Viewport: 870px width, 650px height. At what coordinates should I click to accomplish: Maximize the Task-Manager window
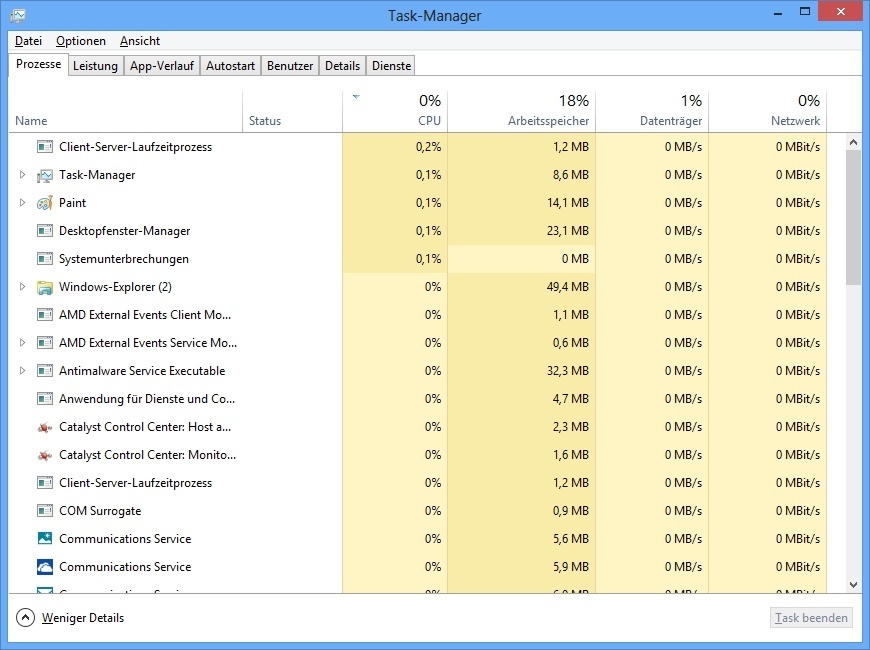pos(805,12)
